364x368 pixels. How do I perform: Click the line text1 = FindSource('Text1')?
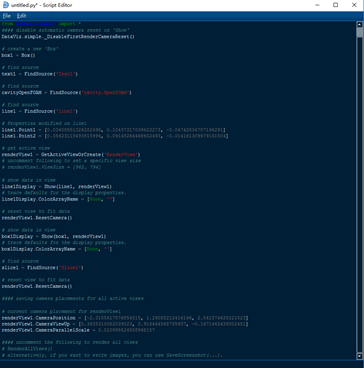point(40,74)
